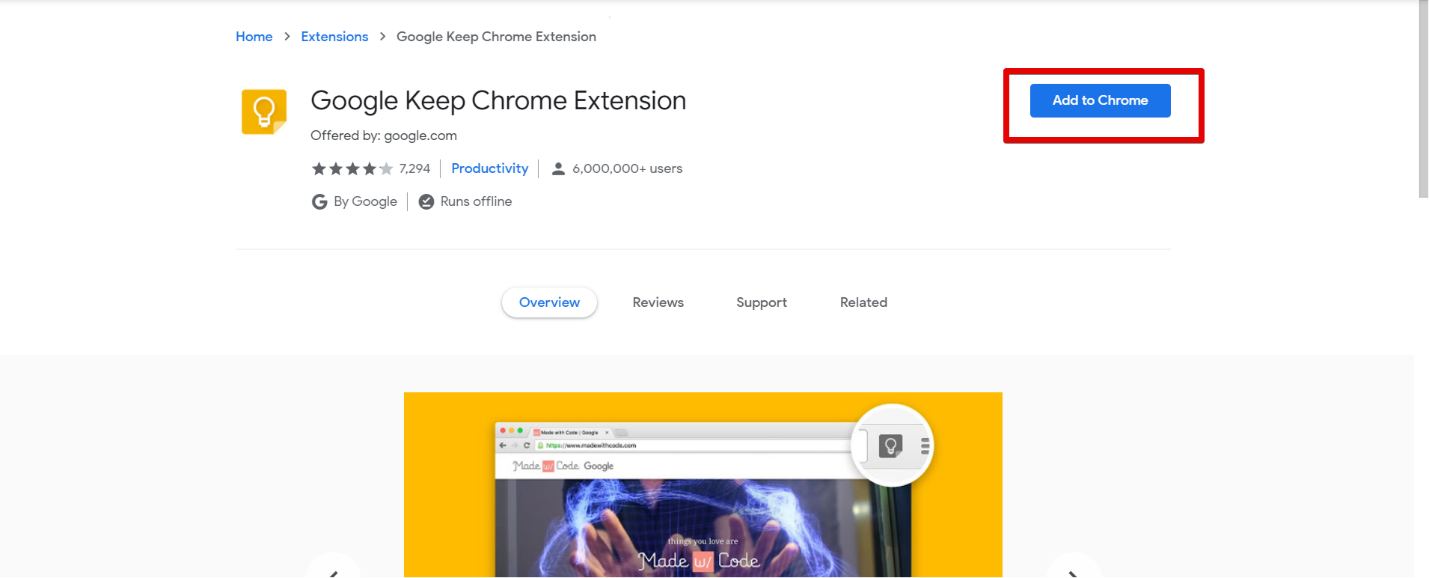Click Google Keep Chrome Extension breadcrumb text
1429x578 pixels.
click(496, 36)
